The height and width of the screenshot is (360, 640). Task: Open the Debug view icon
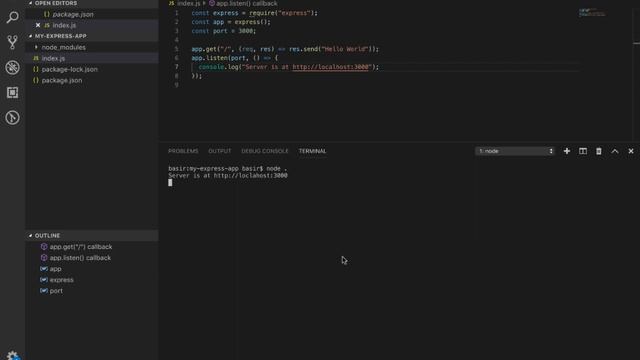tap(12, 67)
